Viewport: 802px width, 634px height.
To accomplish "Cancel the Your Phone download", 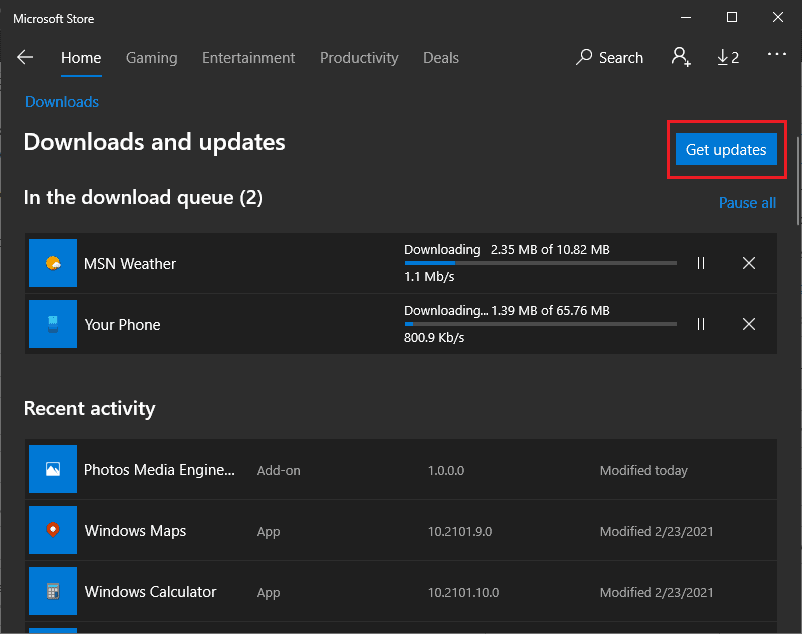I will (749, 324).
